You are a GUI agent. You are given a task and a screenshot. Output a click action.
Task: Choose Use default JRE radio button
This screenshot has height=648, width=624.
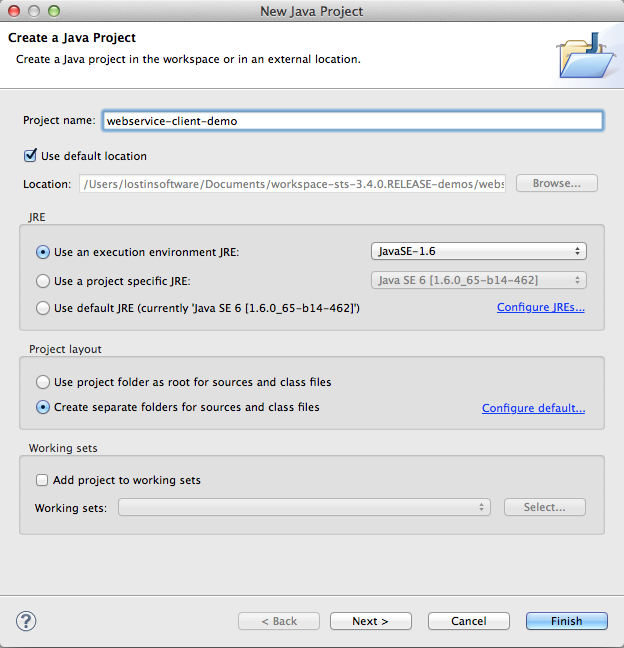[43, 308]
